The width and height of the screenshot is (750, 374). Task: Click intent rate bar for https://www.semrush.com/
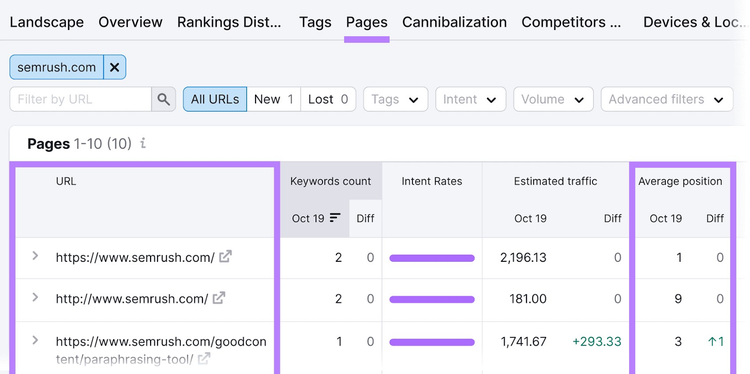(432, 258)
